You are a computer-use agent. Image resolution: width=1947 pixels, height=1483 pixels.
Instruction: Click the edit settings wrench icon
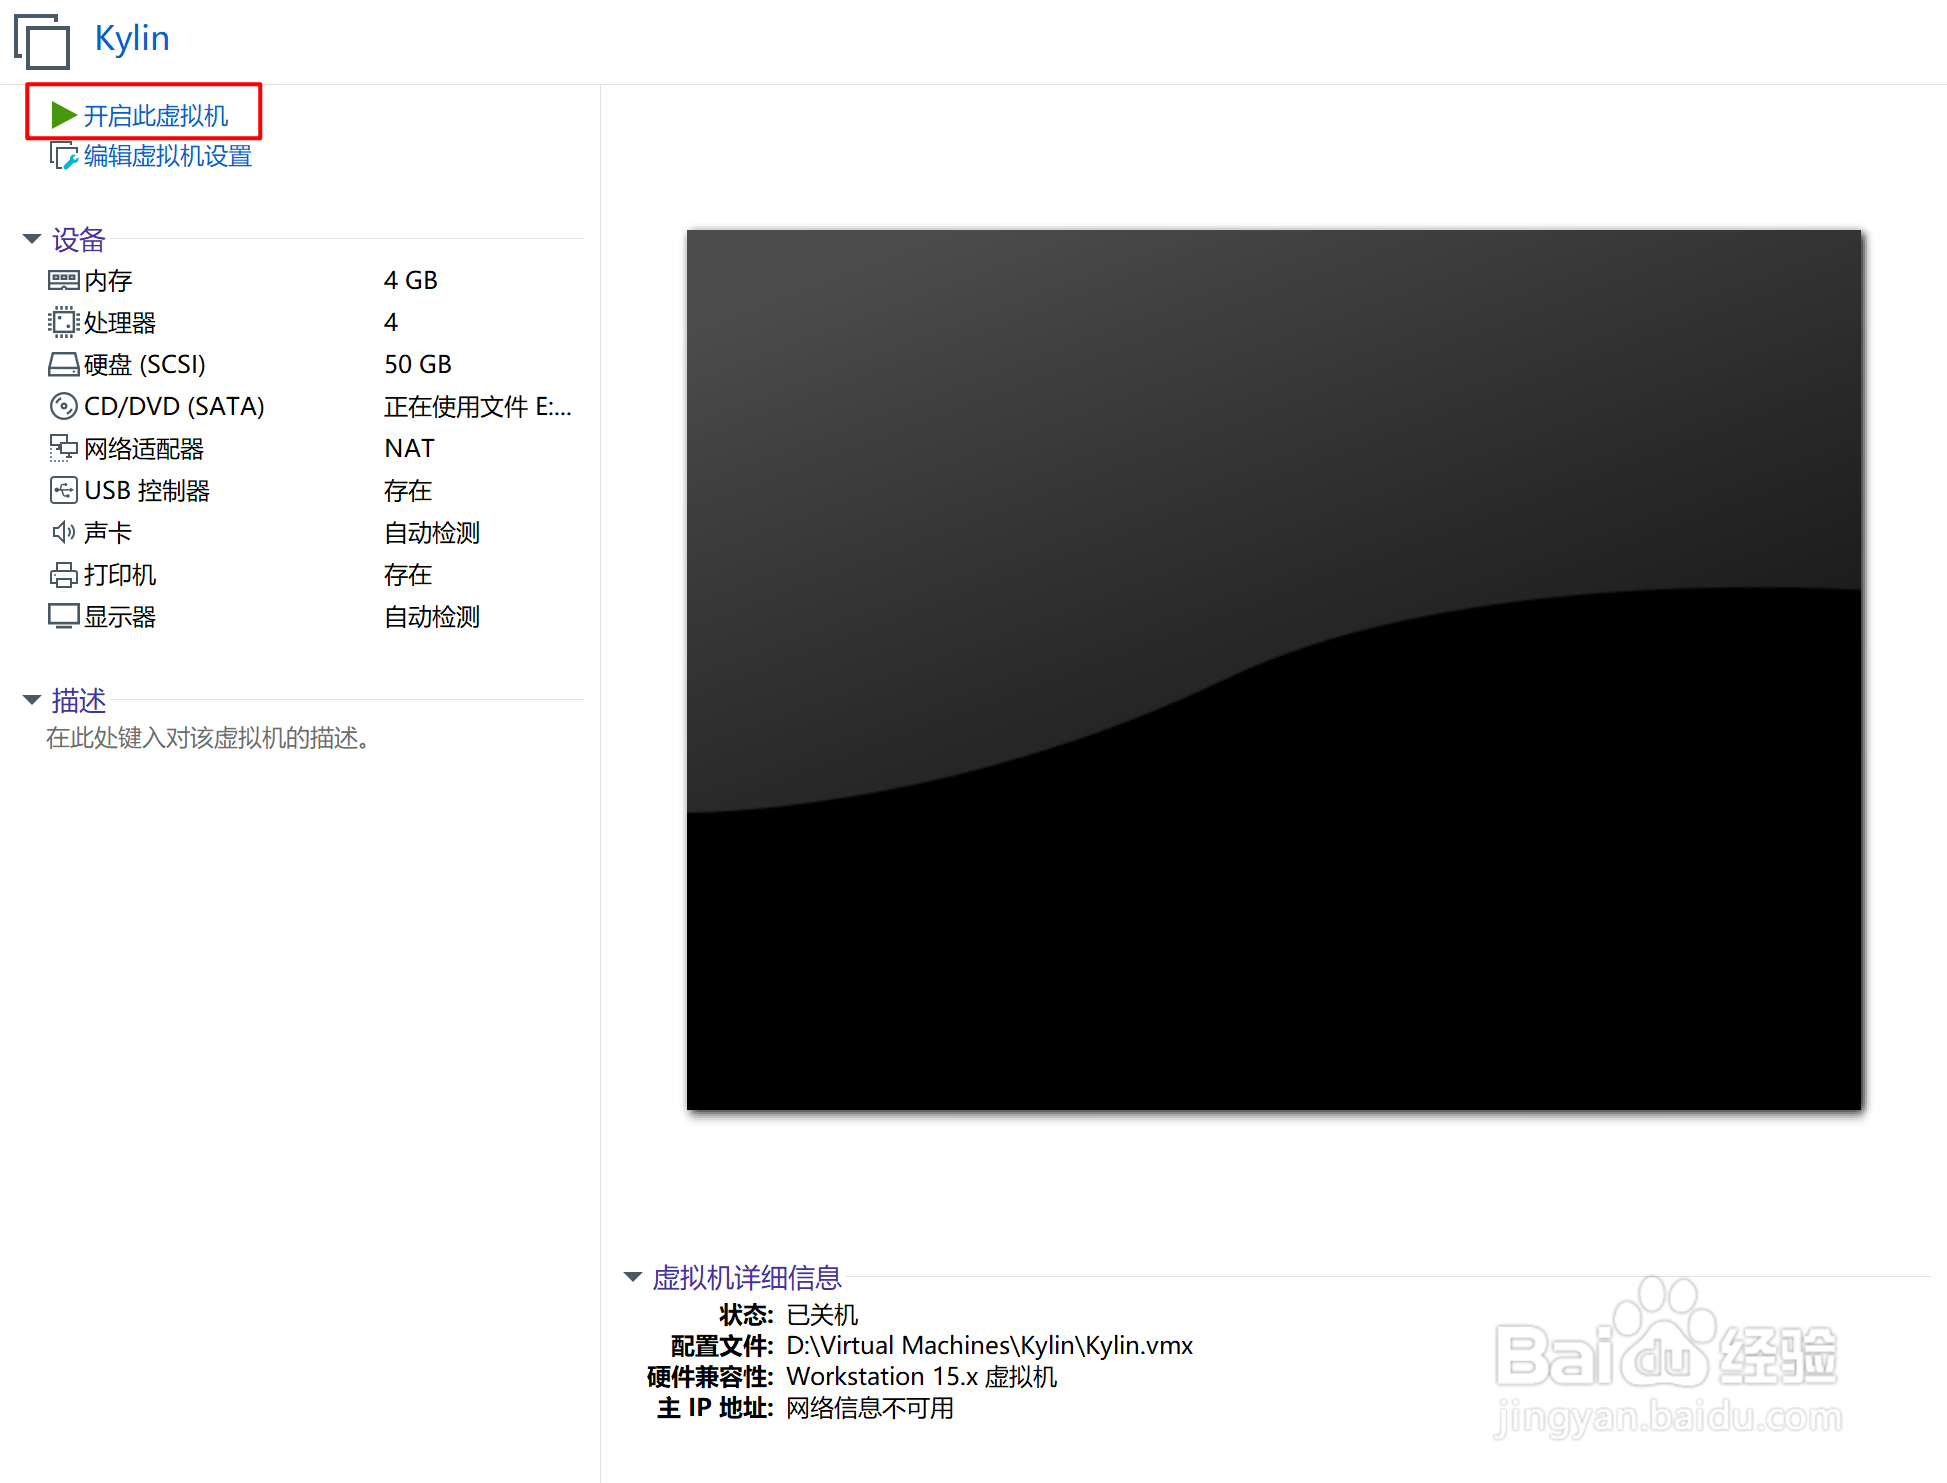pos(64,156)
